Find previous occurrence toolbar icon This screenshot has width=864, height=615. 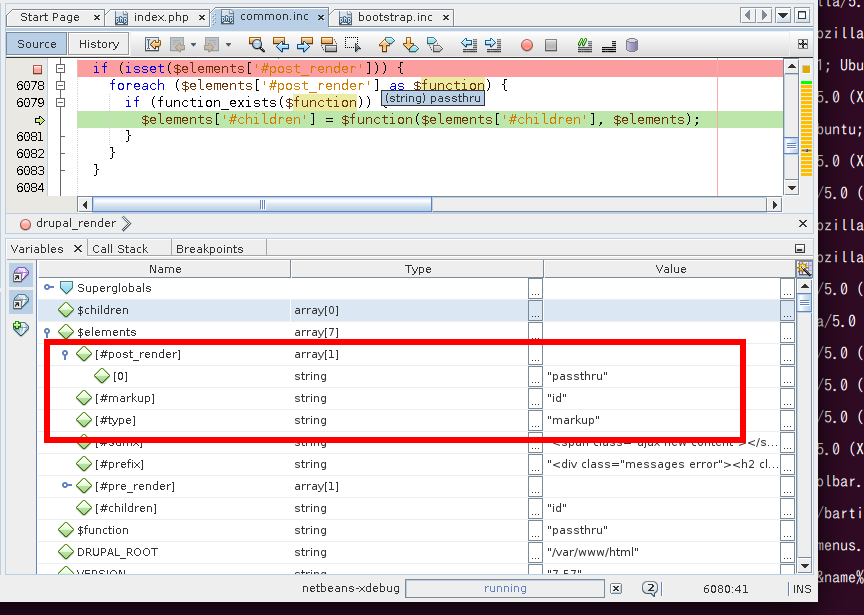(280, 45)
